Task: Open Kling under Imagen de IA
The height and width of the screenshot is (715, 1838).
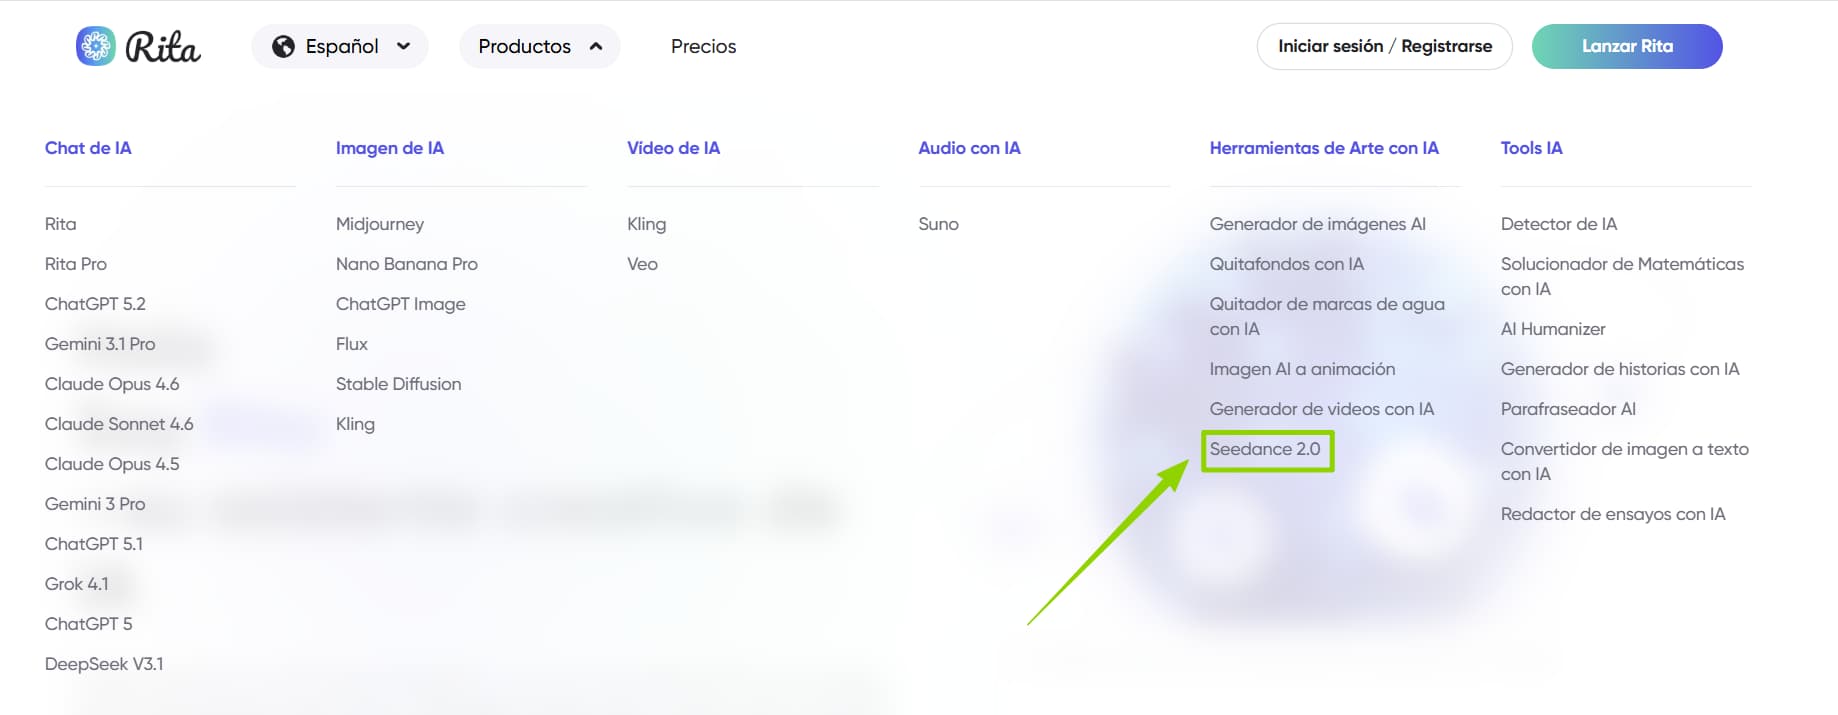Action: pyautogui.click(x=355, y=424)
